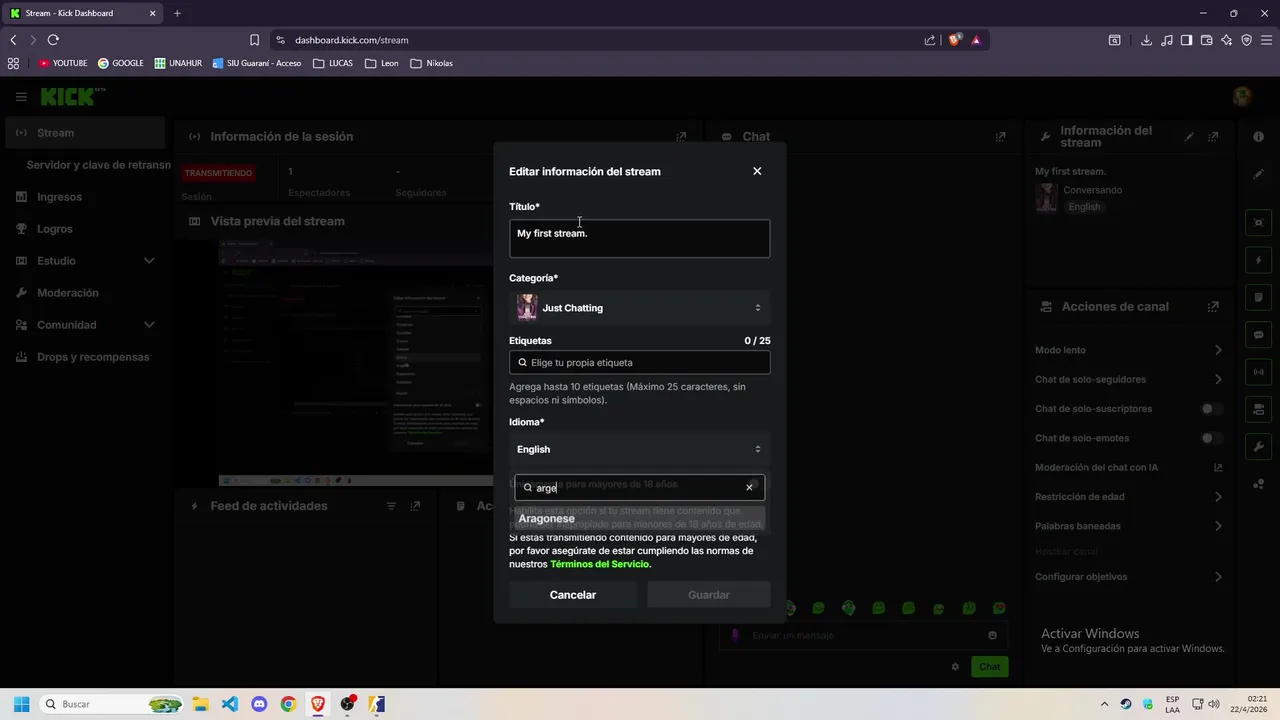The width and height of the screenshot is (1280, 720).
Task: Click the browser address bar URL
Action: [x=351, y=40]
